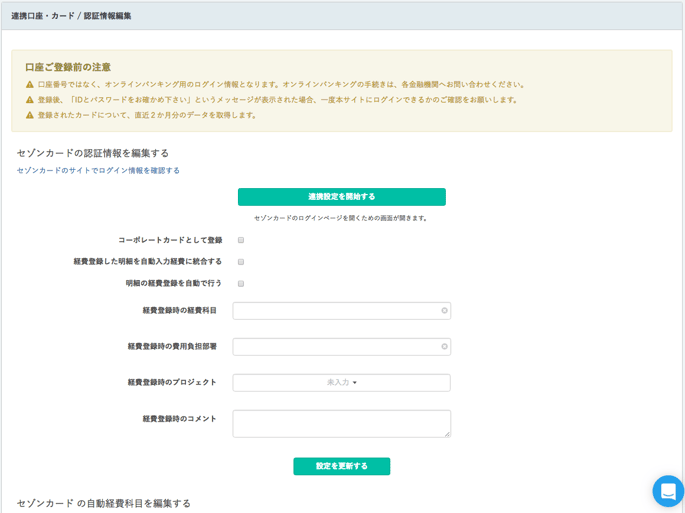Click 設定を更新する button
This screenshot has width=685, height=513.
342,466
